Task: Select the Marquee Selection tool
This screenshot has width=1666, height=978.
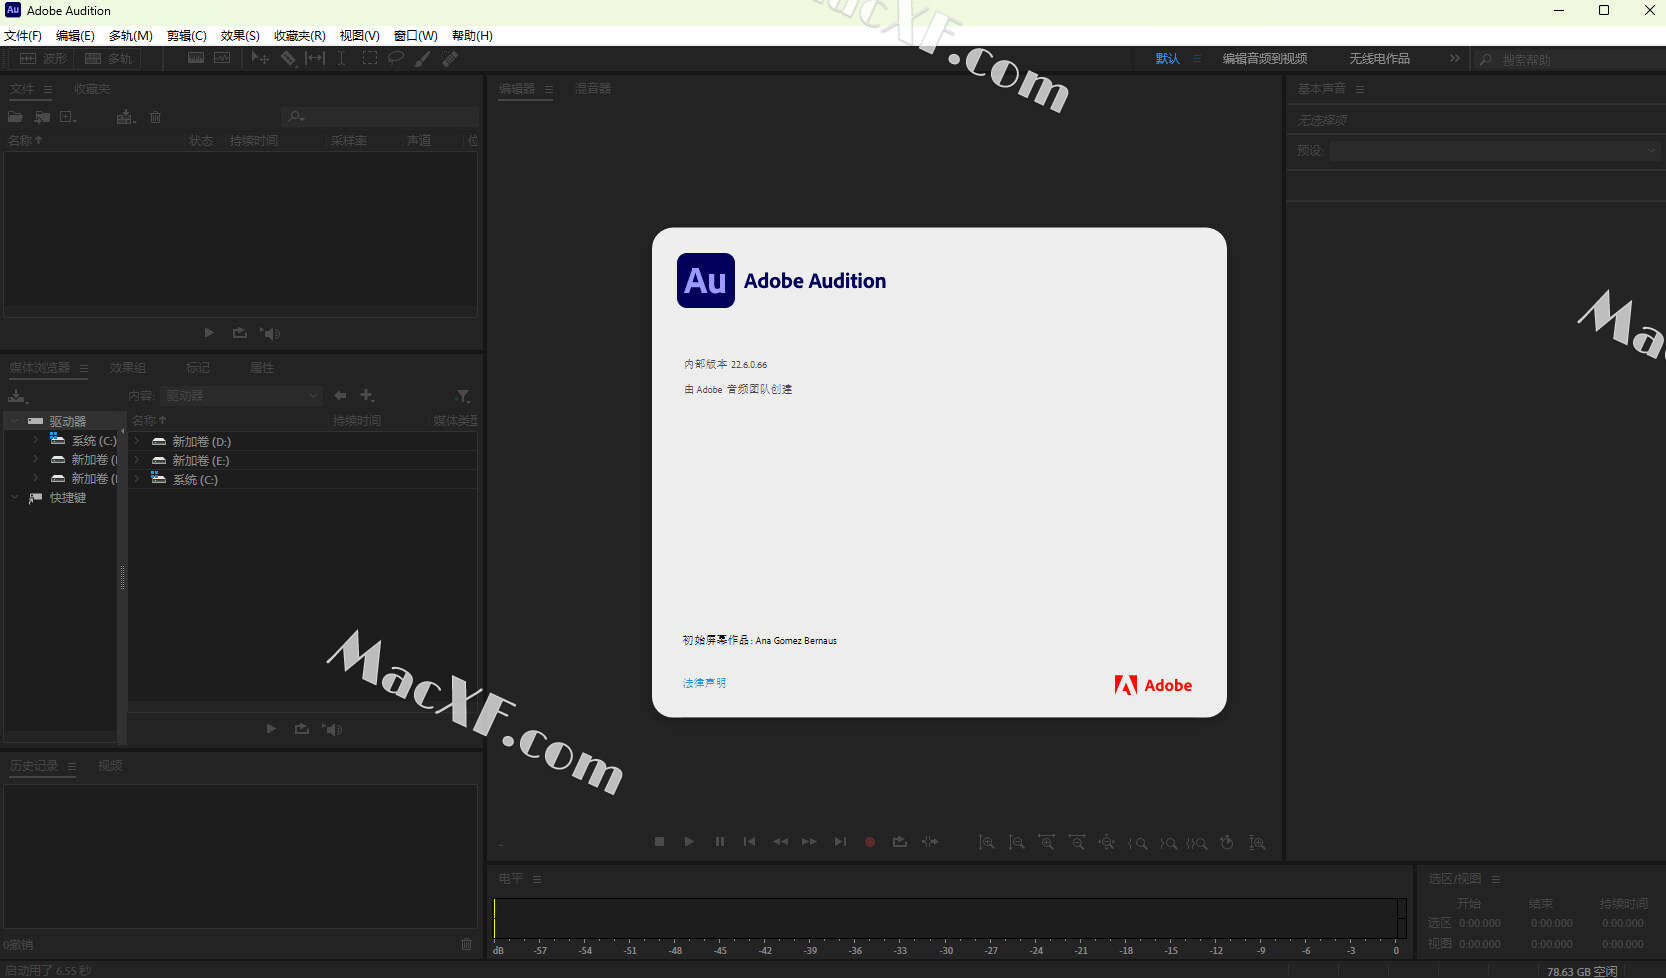Action: [x=369, y=58]
